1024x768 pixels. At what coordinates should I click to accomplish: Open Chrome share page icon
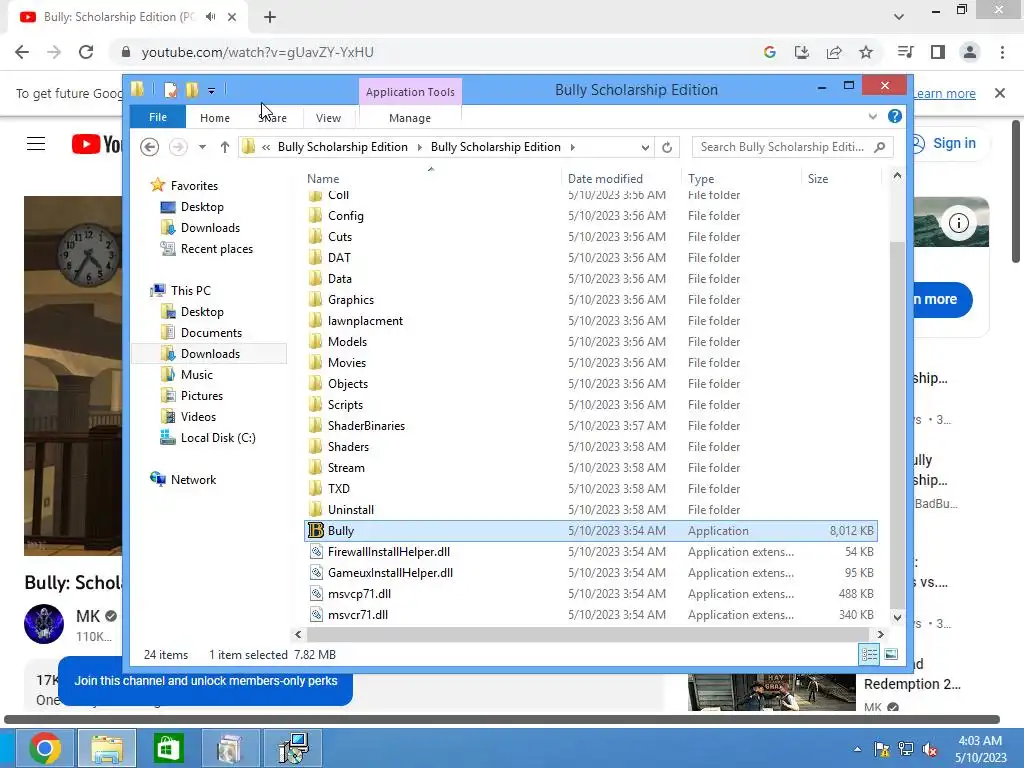point(834,52)
